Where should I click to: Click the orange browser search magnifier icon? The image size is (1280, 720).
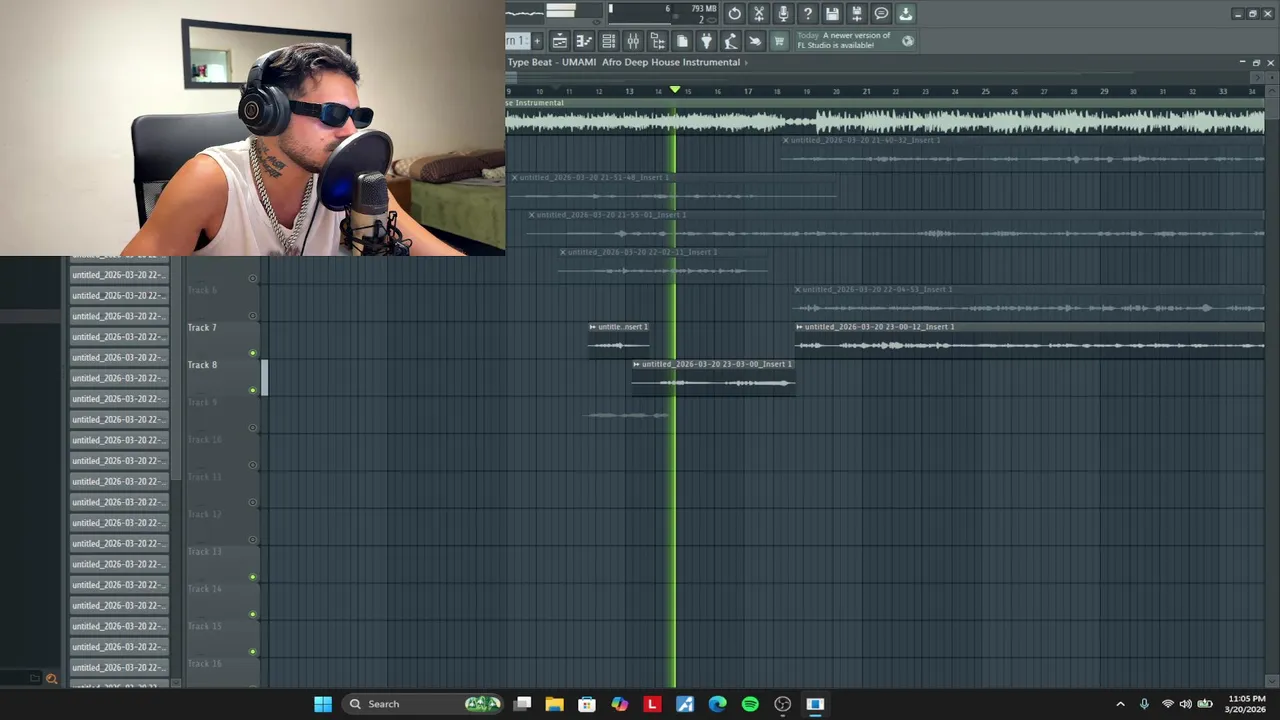coord(51,679)
